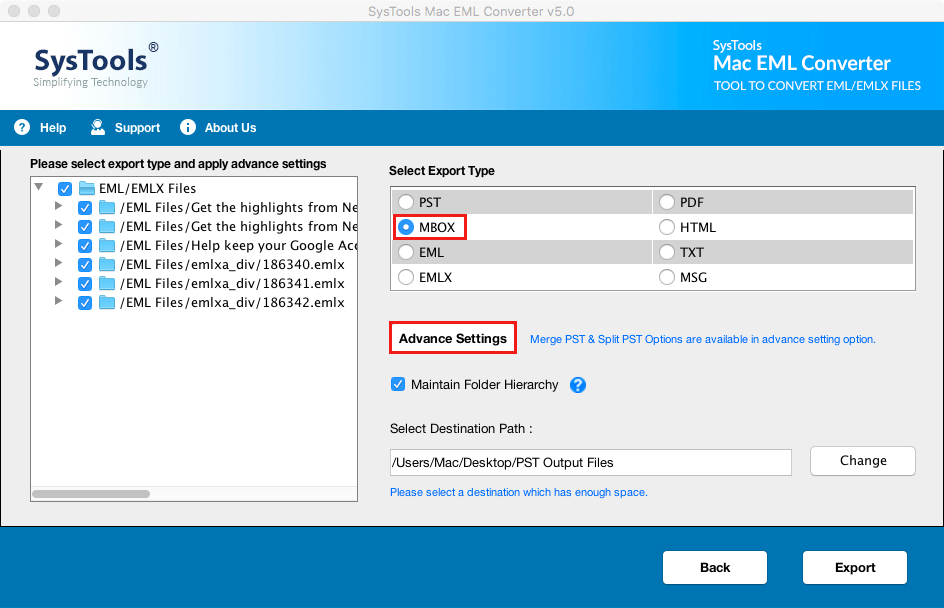Viewport: 944px width, 608px height.
Task: Uncheck the EML/EMLX Files root checkbox
Action: (65, 189)
